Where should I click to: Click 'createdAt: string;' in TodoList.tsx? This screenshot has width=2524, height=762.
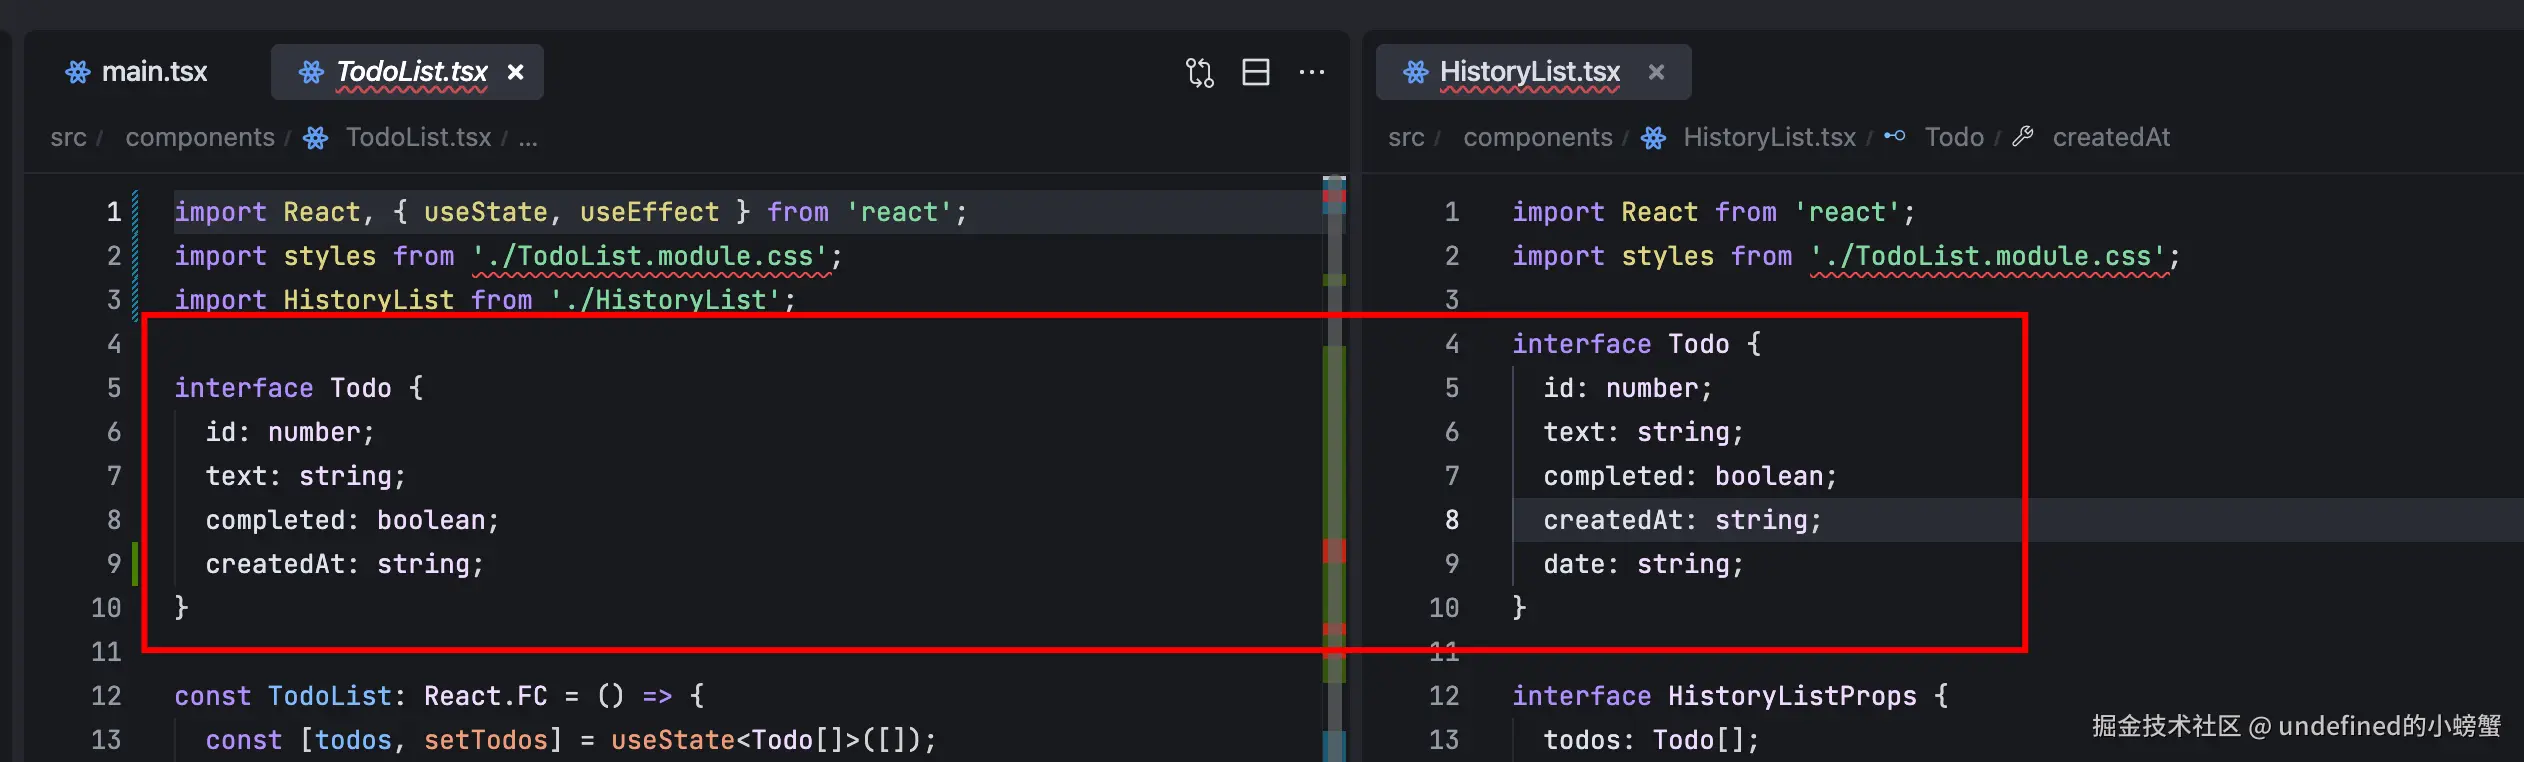(x=344, y=564)
